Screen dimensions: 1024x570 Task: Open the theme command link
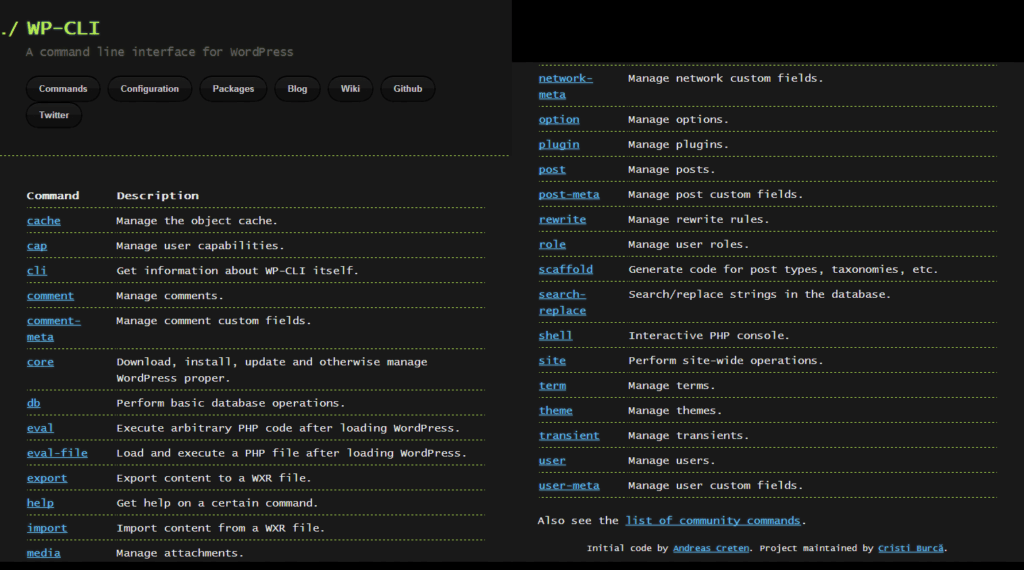coord(555,411)
